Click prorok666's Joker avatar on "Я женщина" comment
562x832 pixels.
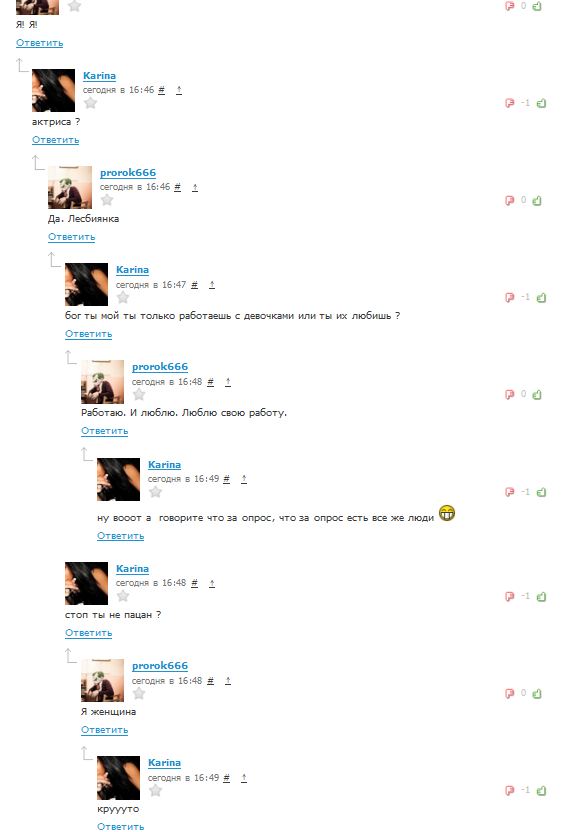pos(102,681)
